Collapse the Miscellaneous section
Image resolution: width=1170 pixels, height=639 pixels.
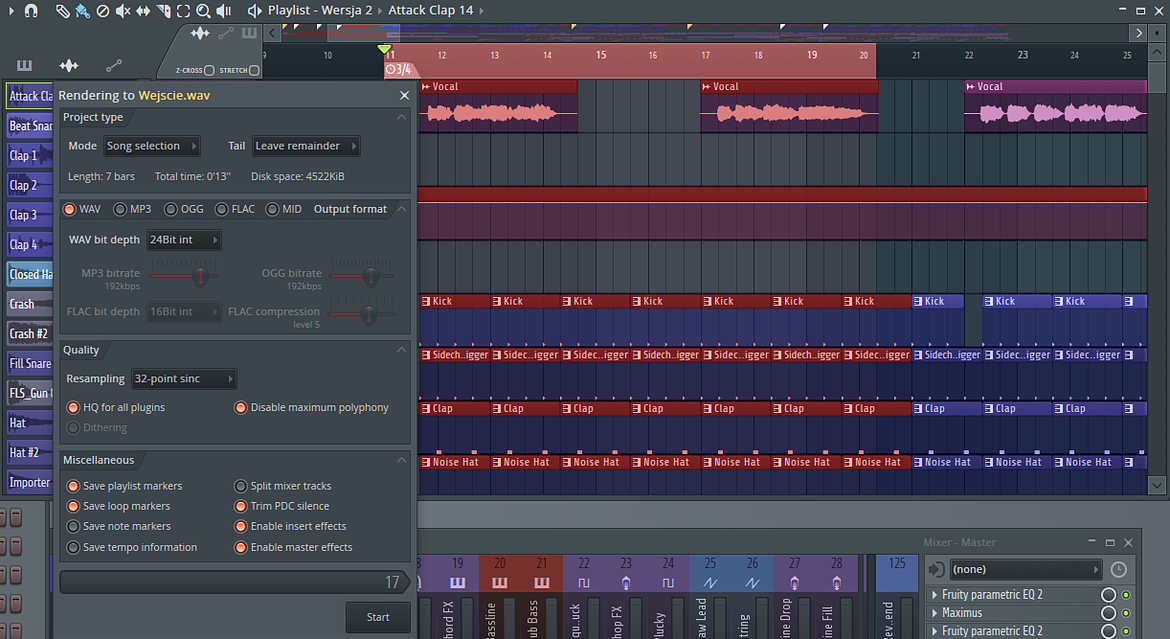point(401,460)
